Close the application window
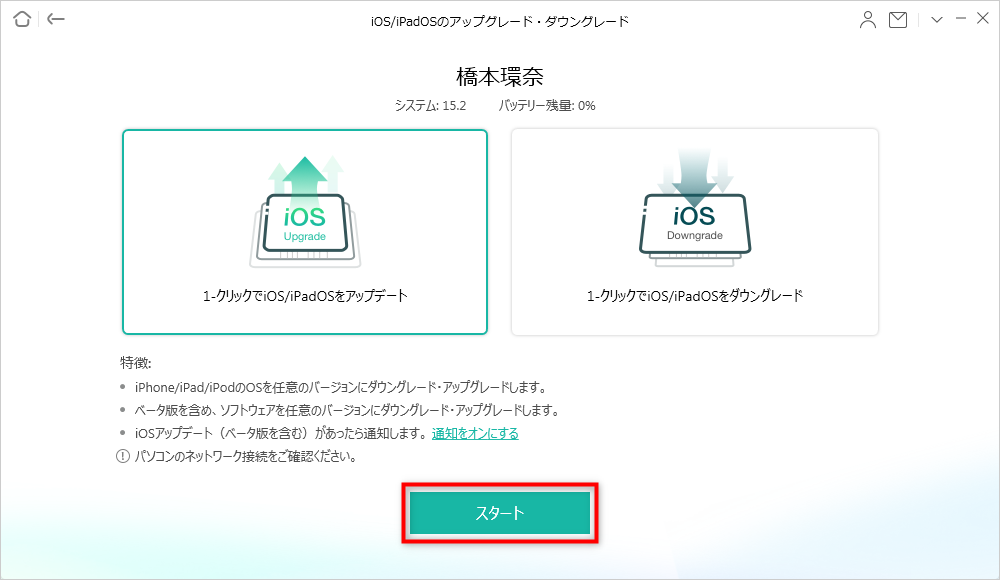The height and width of the screenshot is (580, 1000). pos(983,19)
